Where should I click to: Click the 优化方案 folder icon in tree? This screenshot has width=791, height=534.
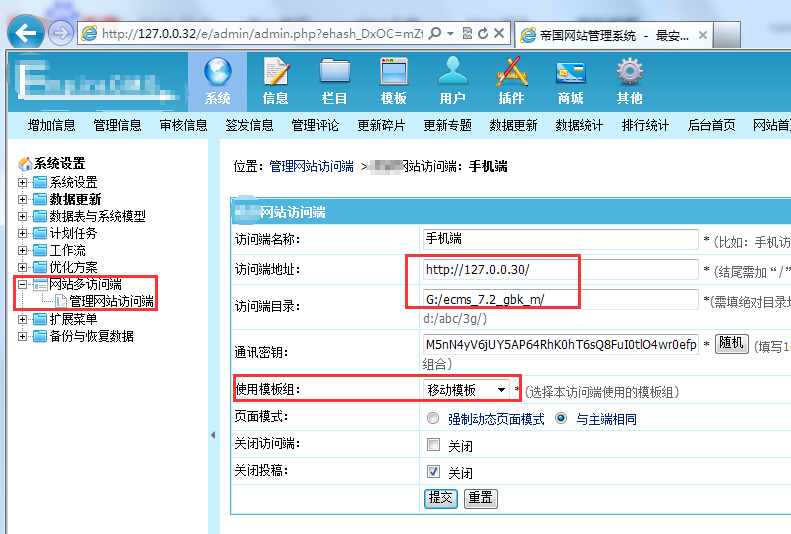pyautogui.click(x=40, y=267)
